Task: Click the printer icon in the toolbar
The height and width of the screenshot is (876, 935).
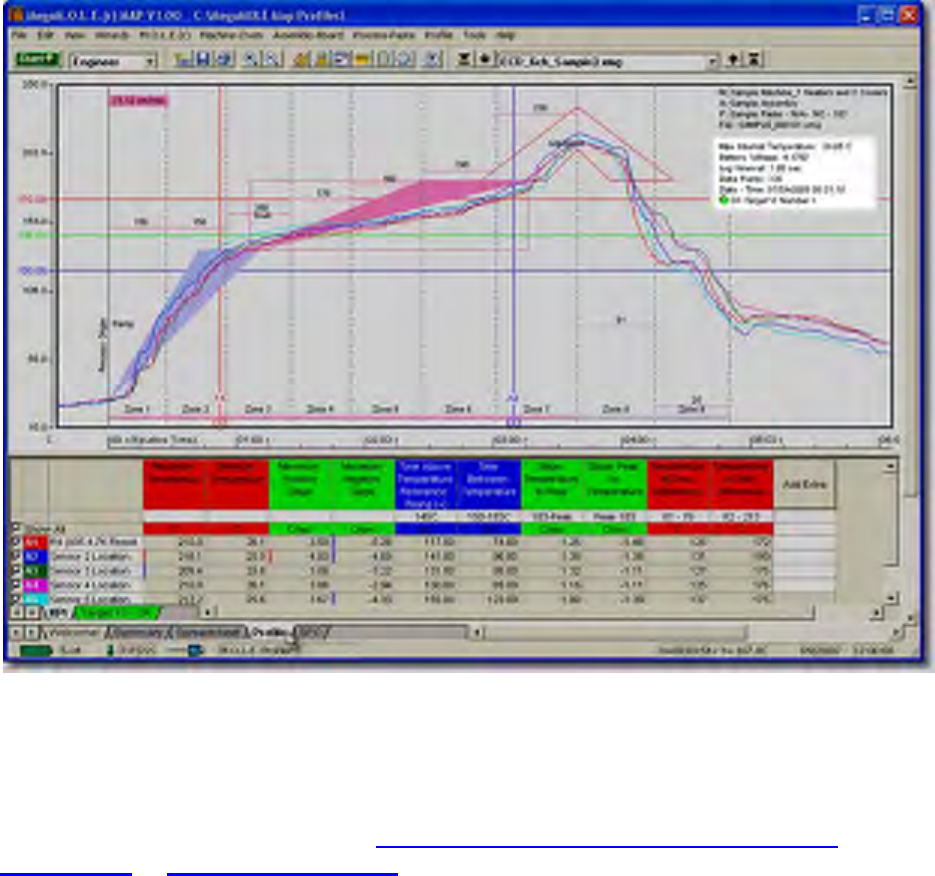Action: 225,59
